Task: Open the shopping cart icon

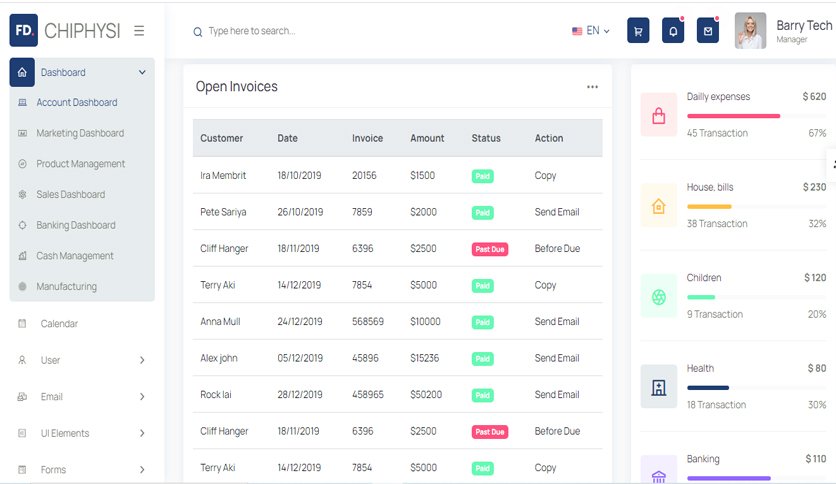Action: pyautogui.click(x=638, y=31)
